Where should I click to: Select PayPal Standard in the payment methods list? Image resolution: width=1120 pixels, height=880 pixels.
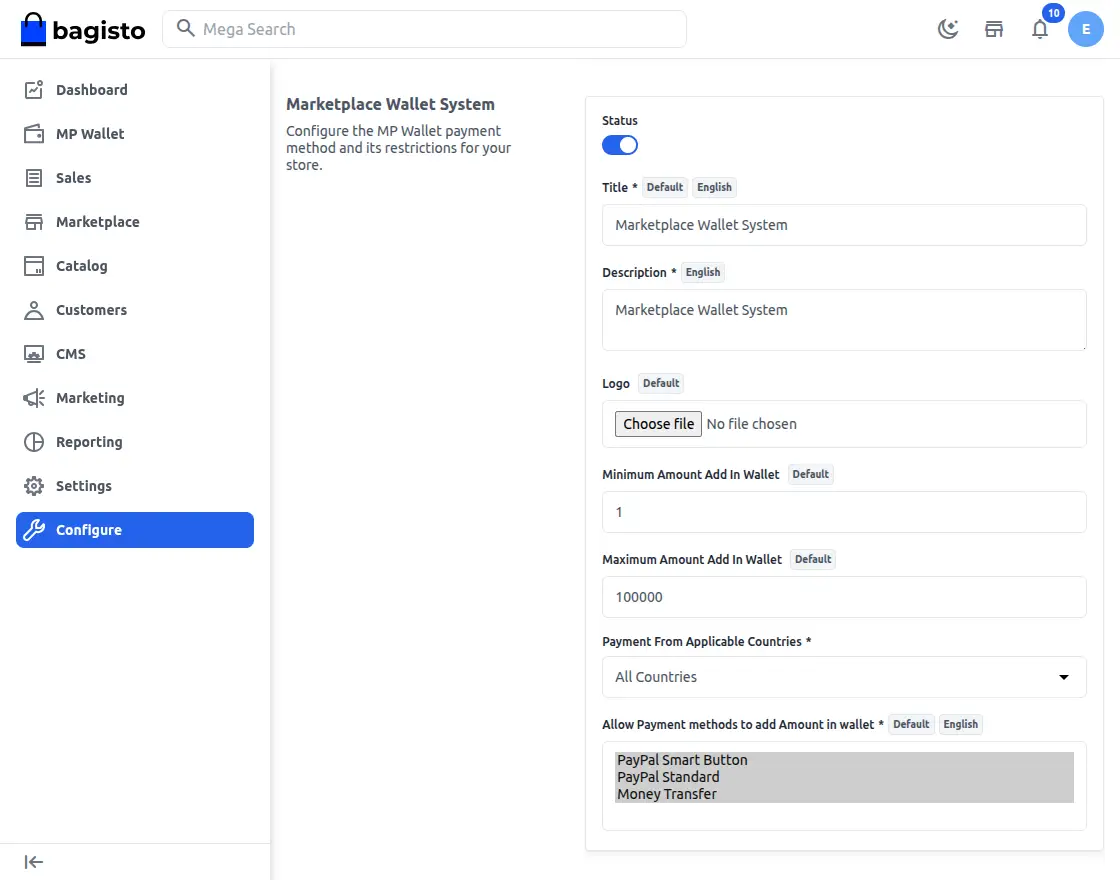[668, 777]
